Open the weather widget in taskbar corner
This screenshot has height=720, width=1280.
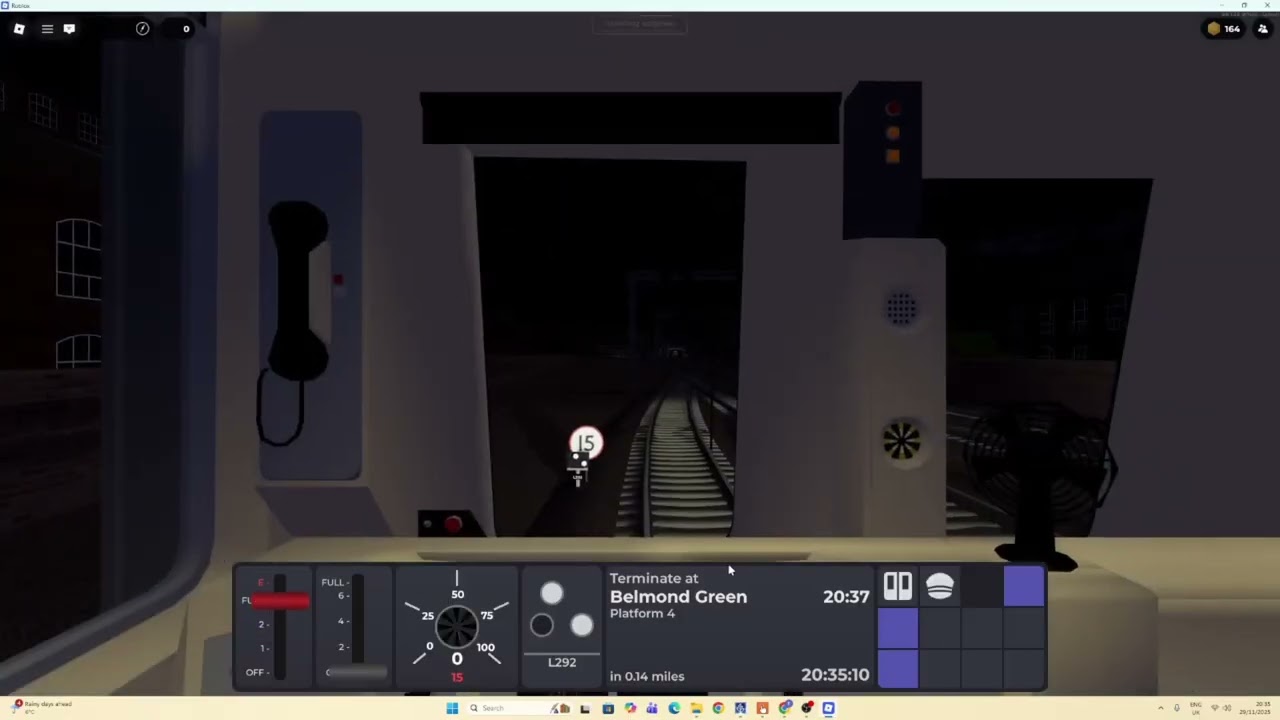coord(42,707)
